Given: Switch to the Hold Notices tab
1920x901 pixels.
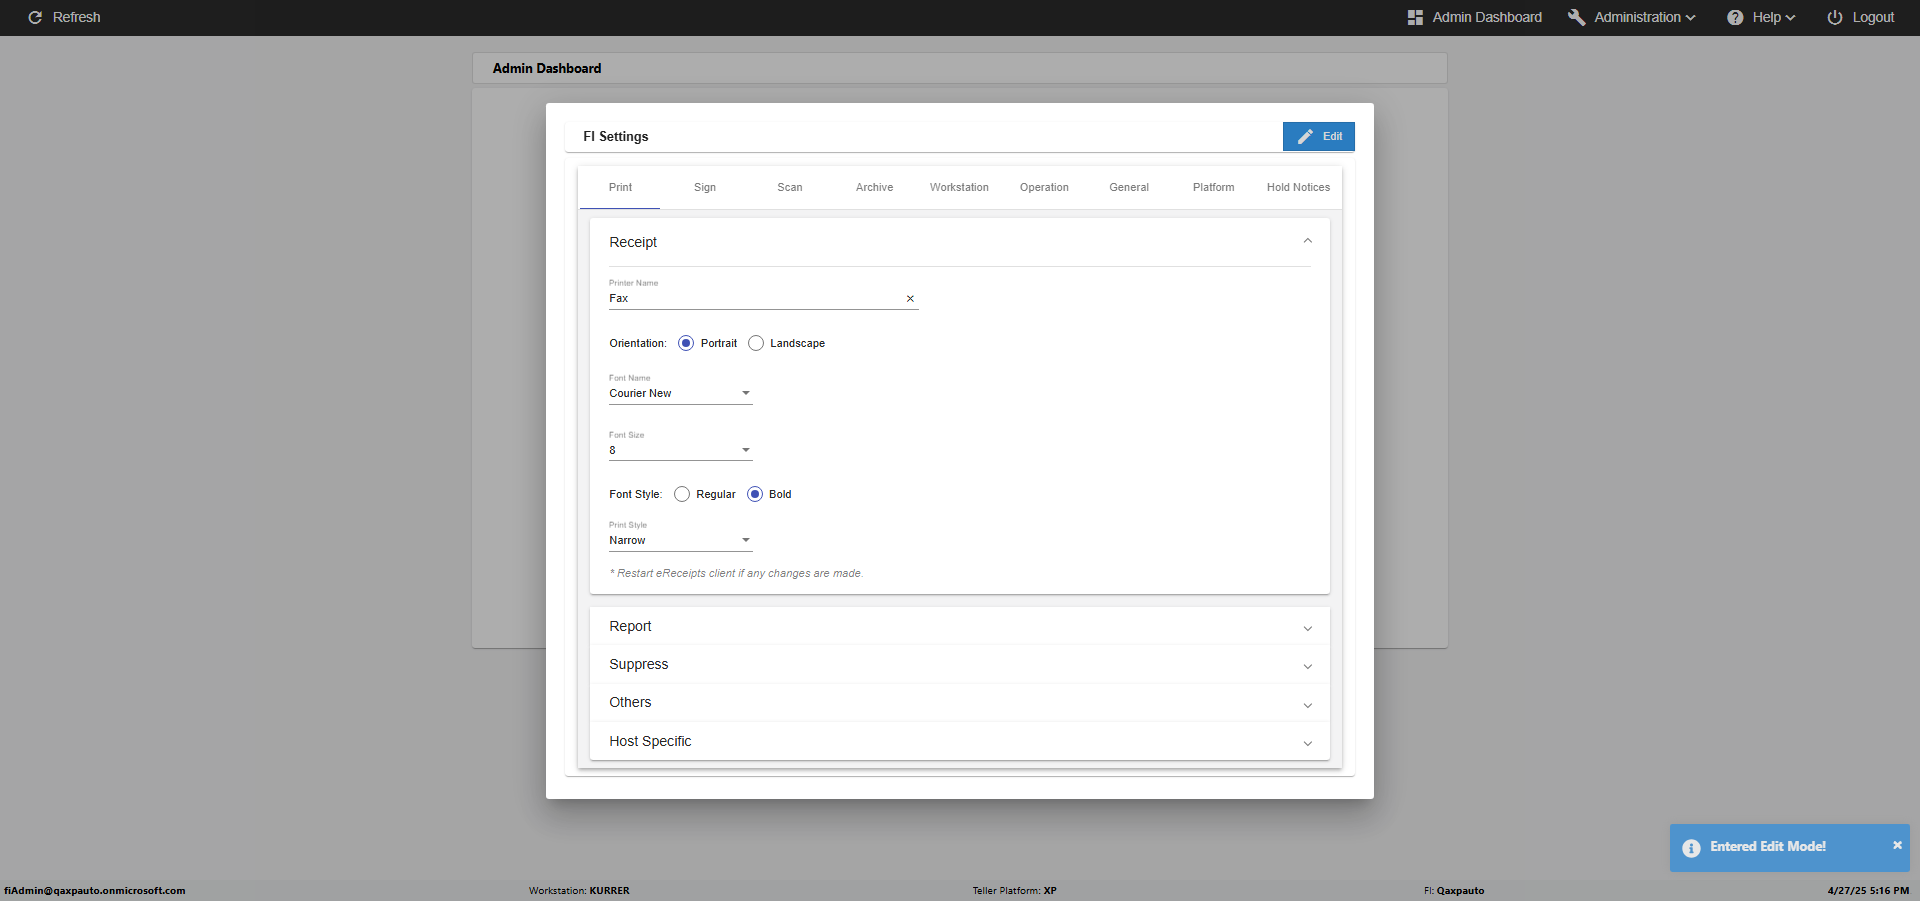Looking at the screenshot, I should point(1298,187).
